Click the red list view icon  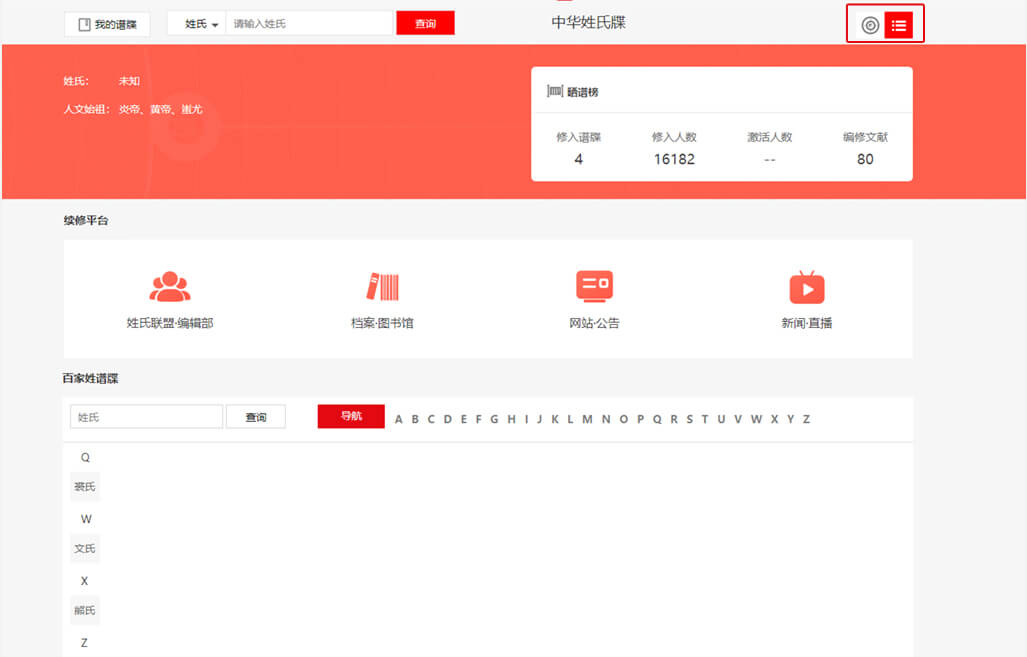(898, 25)
